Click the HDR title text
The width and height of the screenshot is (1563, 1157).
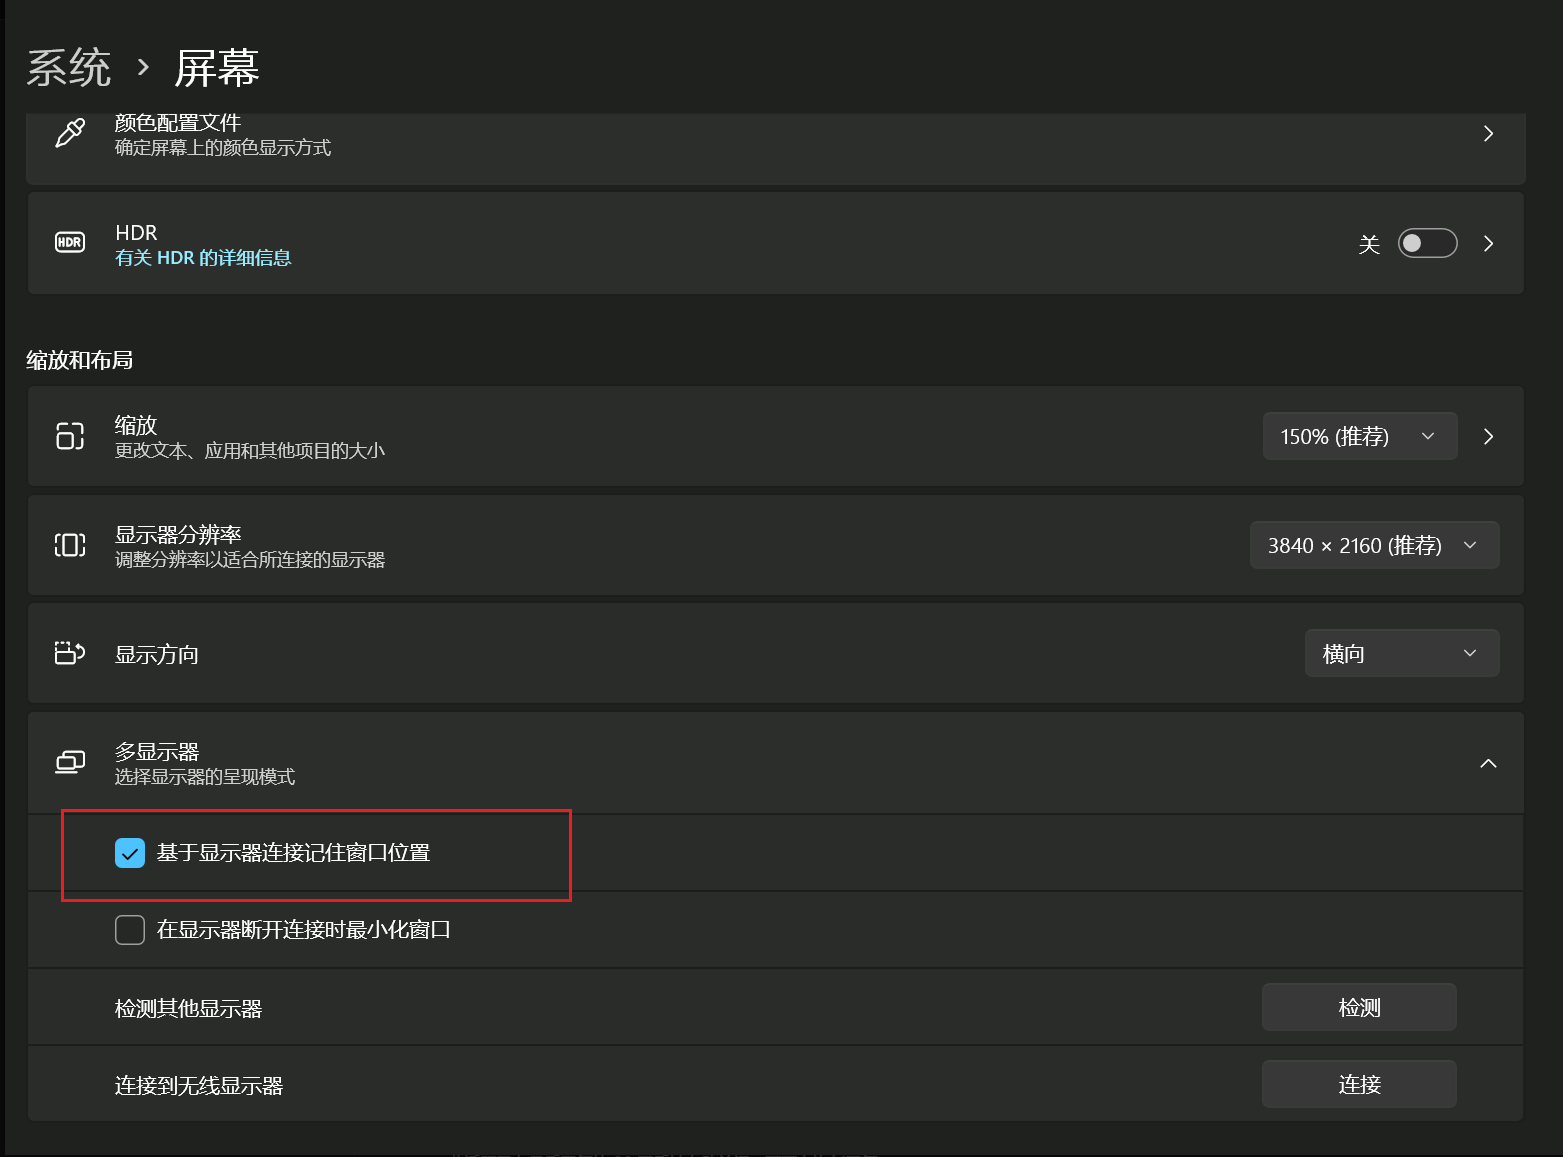(136, 232)
